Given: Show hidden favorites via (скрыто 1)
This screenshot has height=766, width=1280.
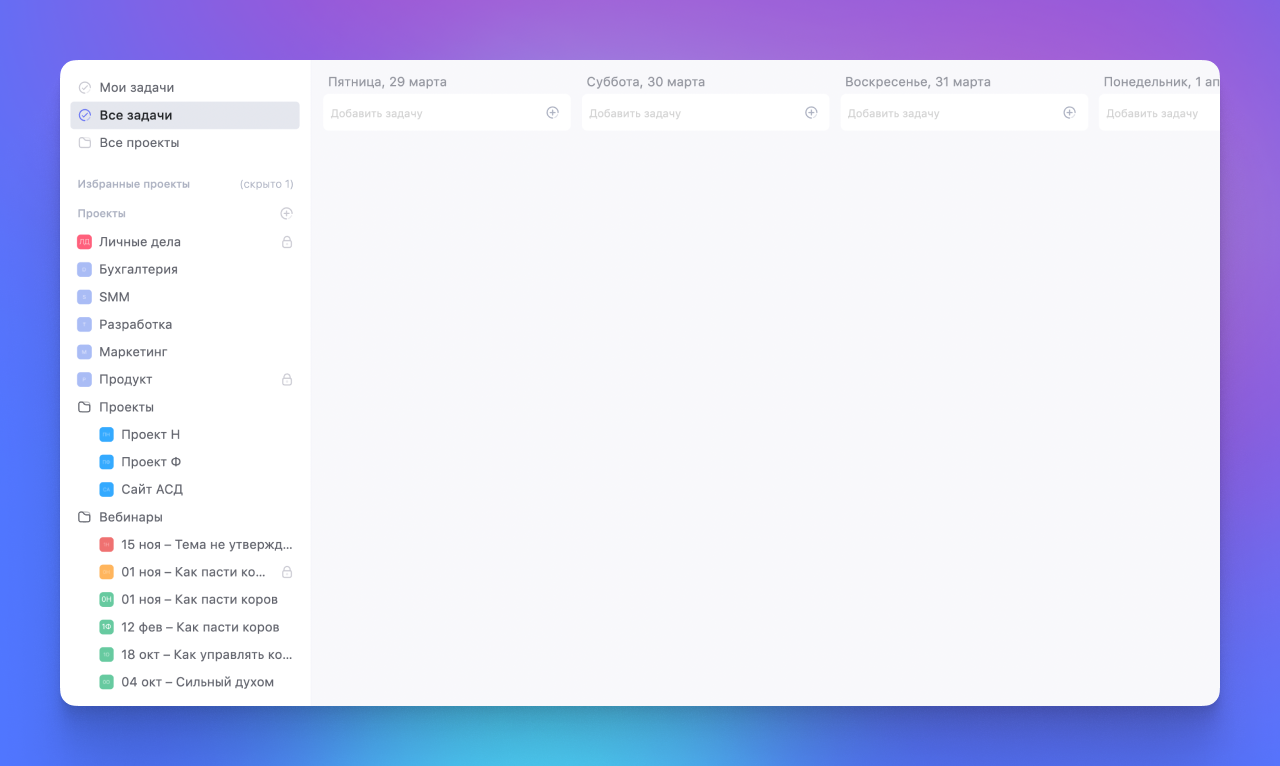Looking at the screenshot, I should (x=266, y=184).
